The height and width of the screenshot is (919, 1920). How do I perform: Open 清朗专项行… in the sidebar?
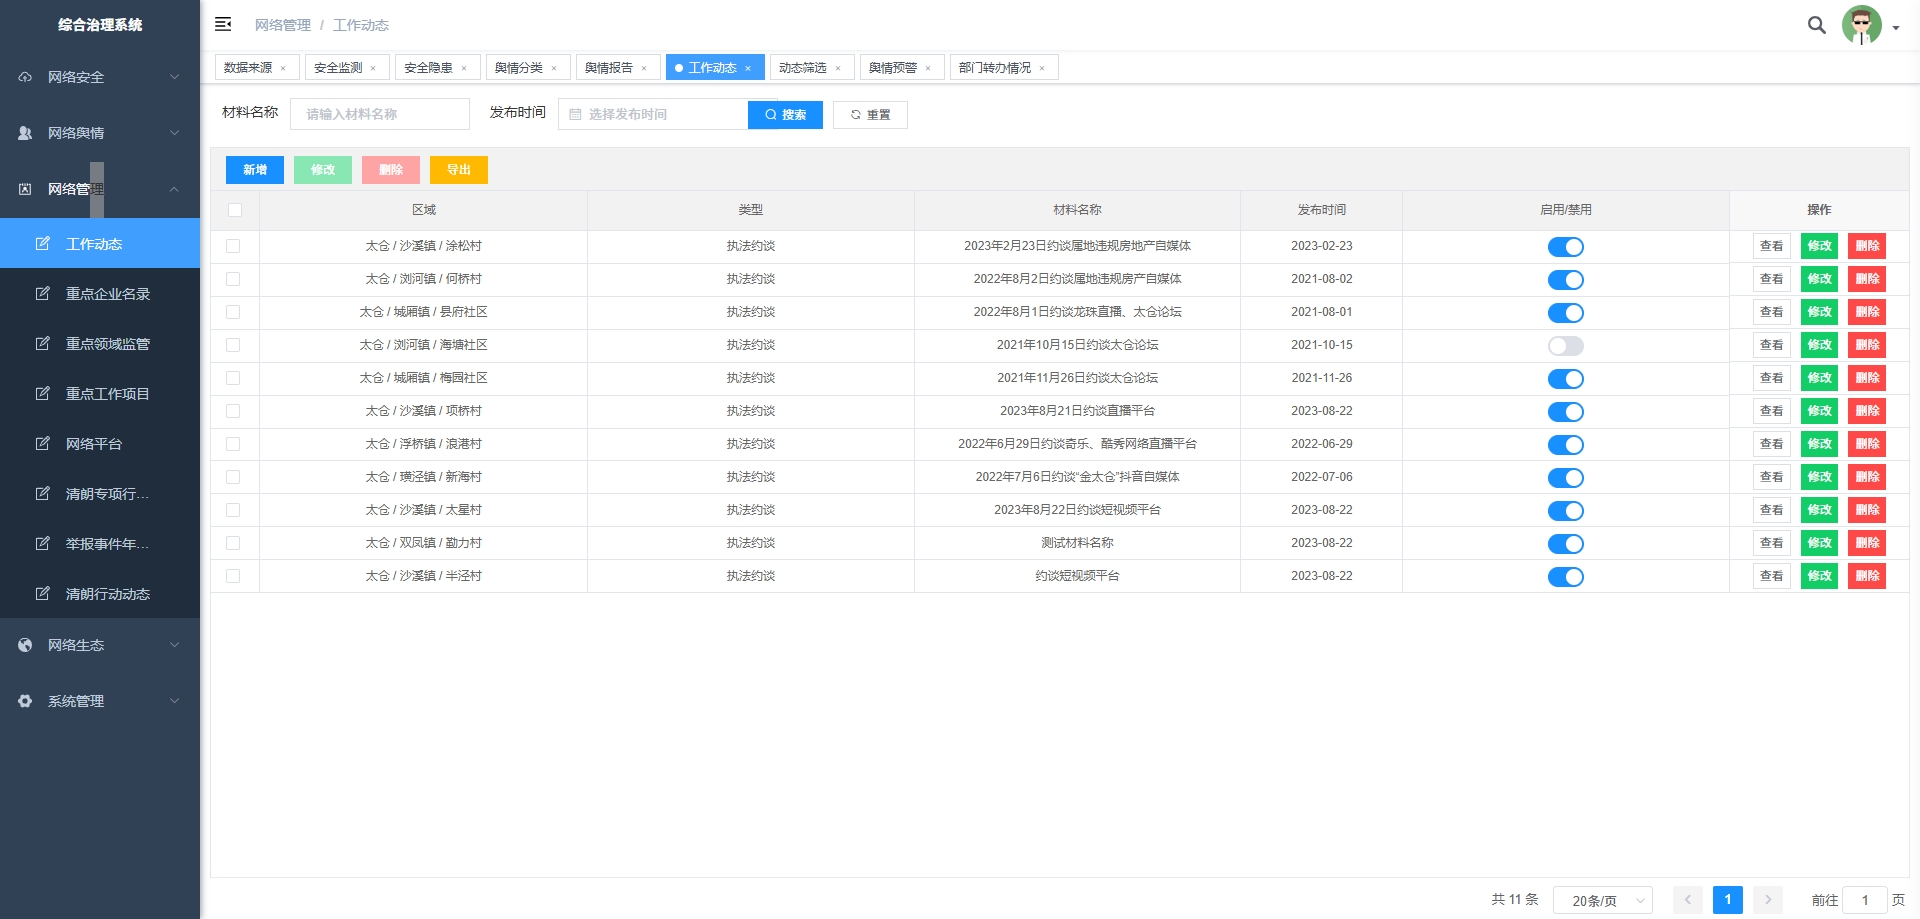click(x=100, y=493)
